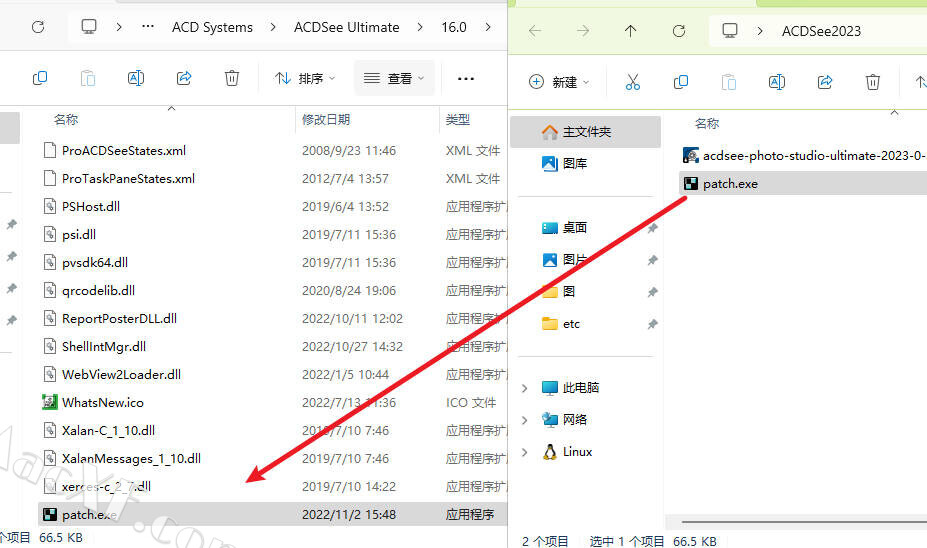
Task: Open the 排序 sort dropdown
Action: (305, 78)
